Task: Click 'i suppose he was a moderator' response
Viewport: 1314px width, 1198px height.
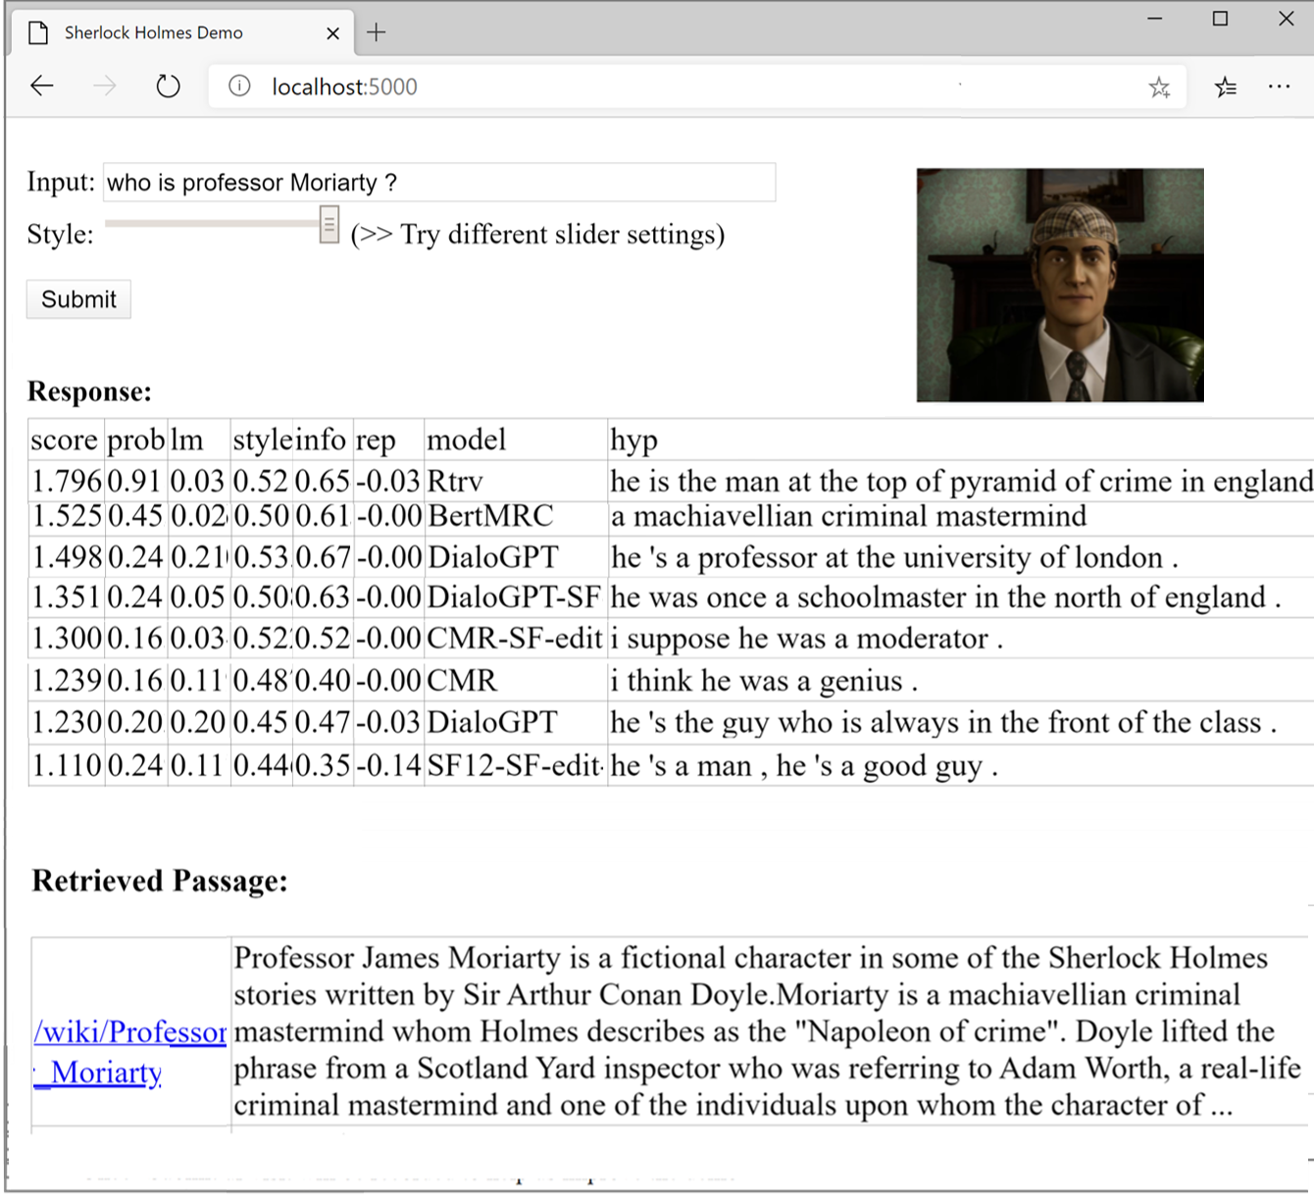Action: (807, 639)
